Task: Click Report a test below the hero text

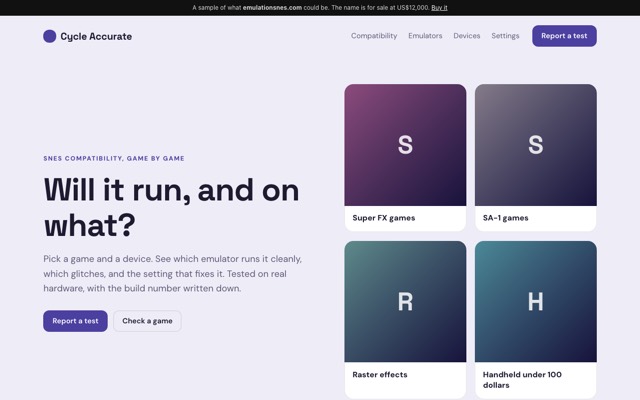Action: pos(75,321)
